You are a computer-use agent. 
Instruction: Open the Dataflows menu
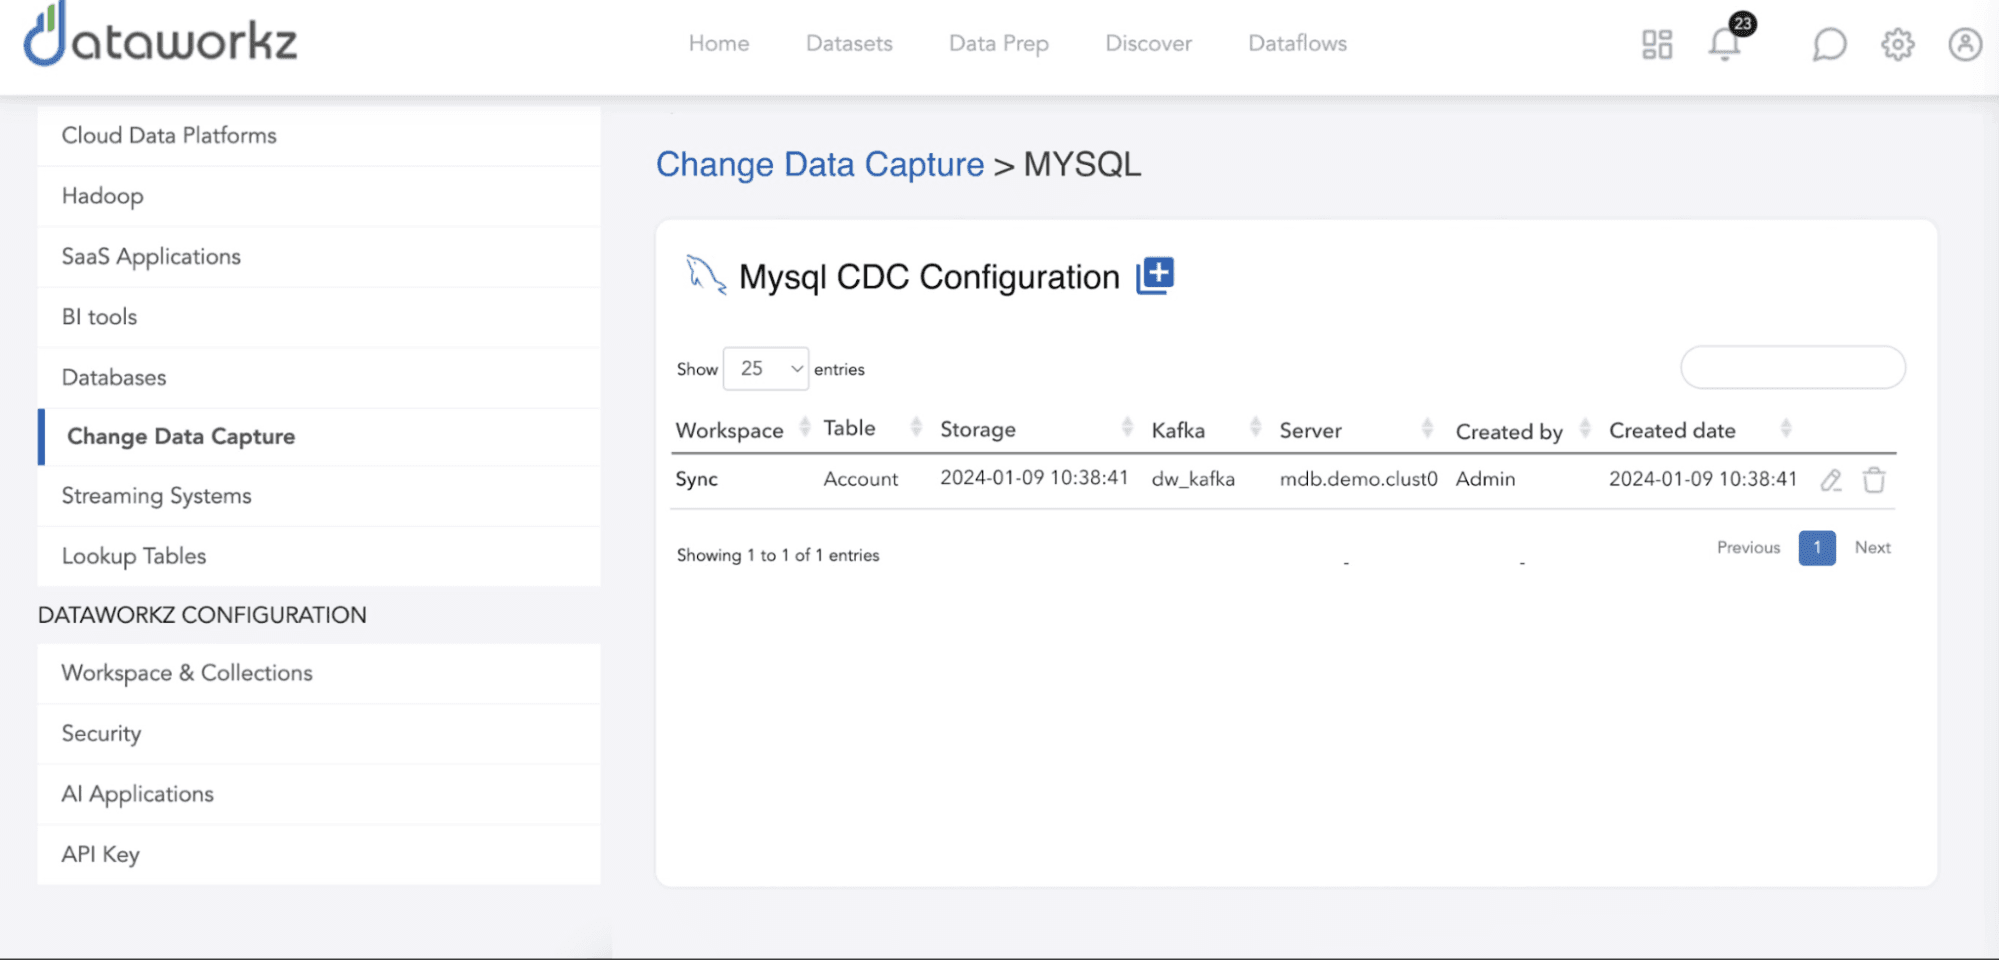click(x=1297, y=44)
